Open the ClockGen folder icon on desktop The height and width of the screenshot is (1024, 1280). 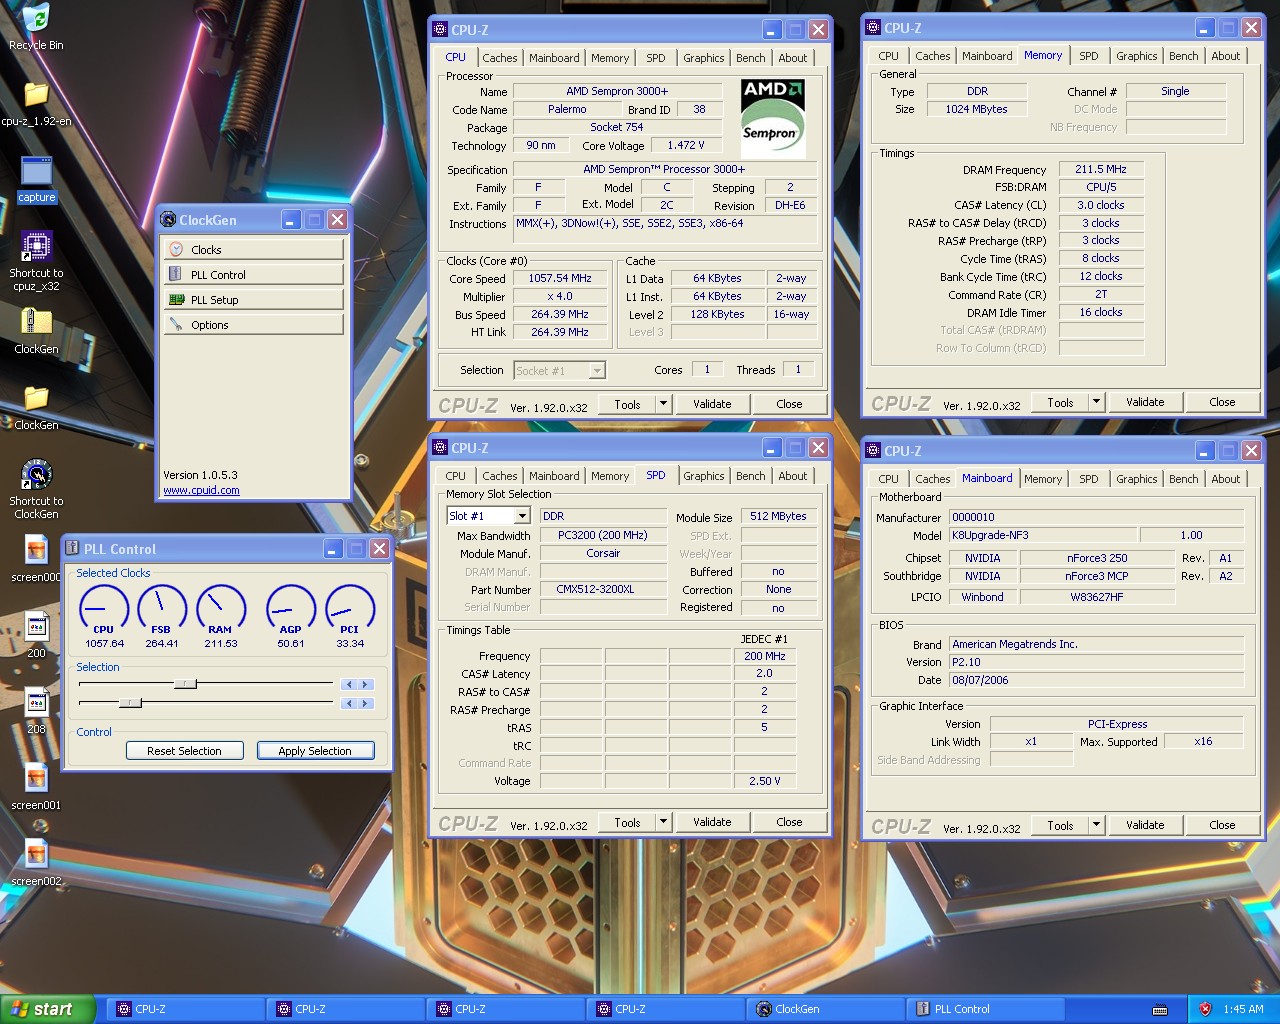click(x=36, y=398)
